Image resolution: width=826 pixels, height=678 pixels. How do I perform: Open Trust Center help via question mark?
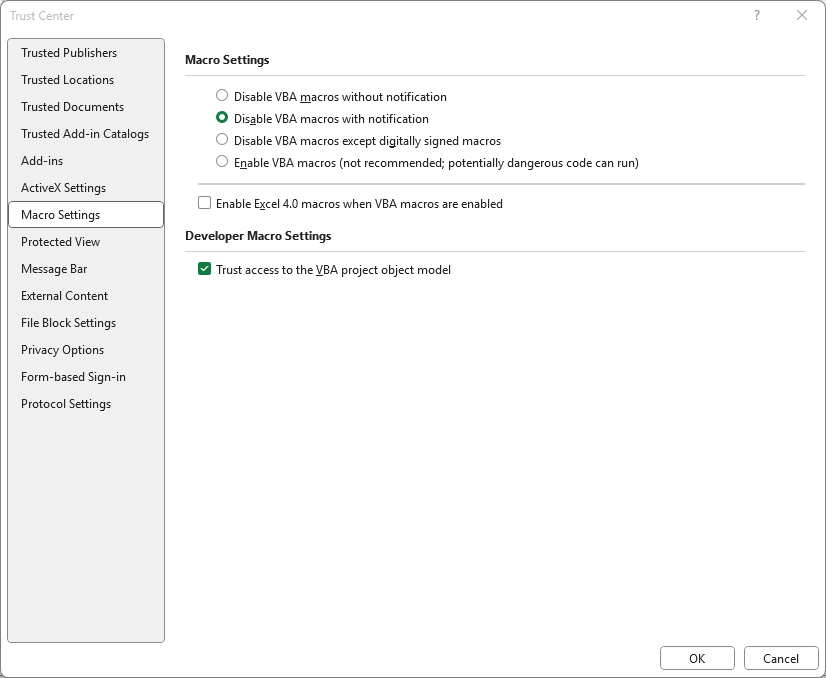(x=757, y=16)
